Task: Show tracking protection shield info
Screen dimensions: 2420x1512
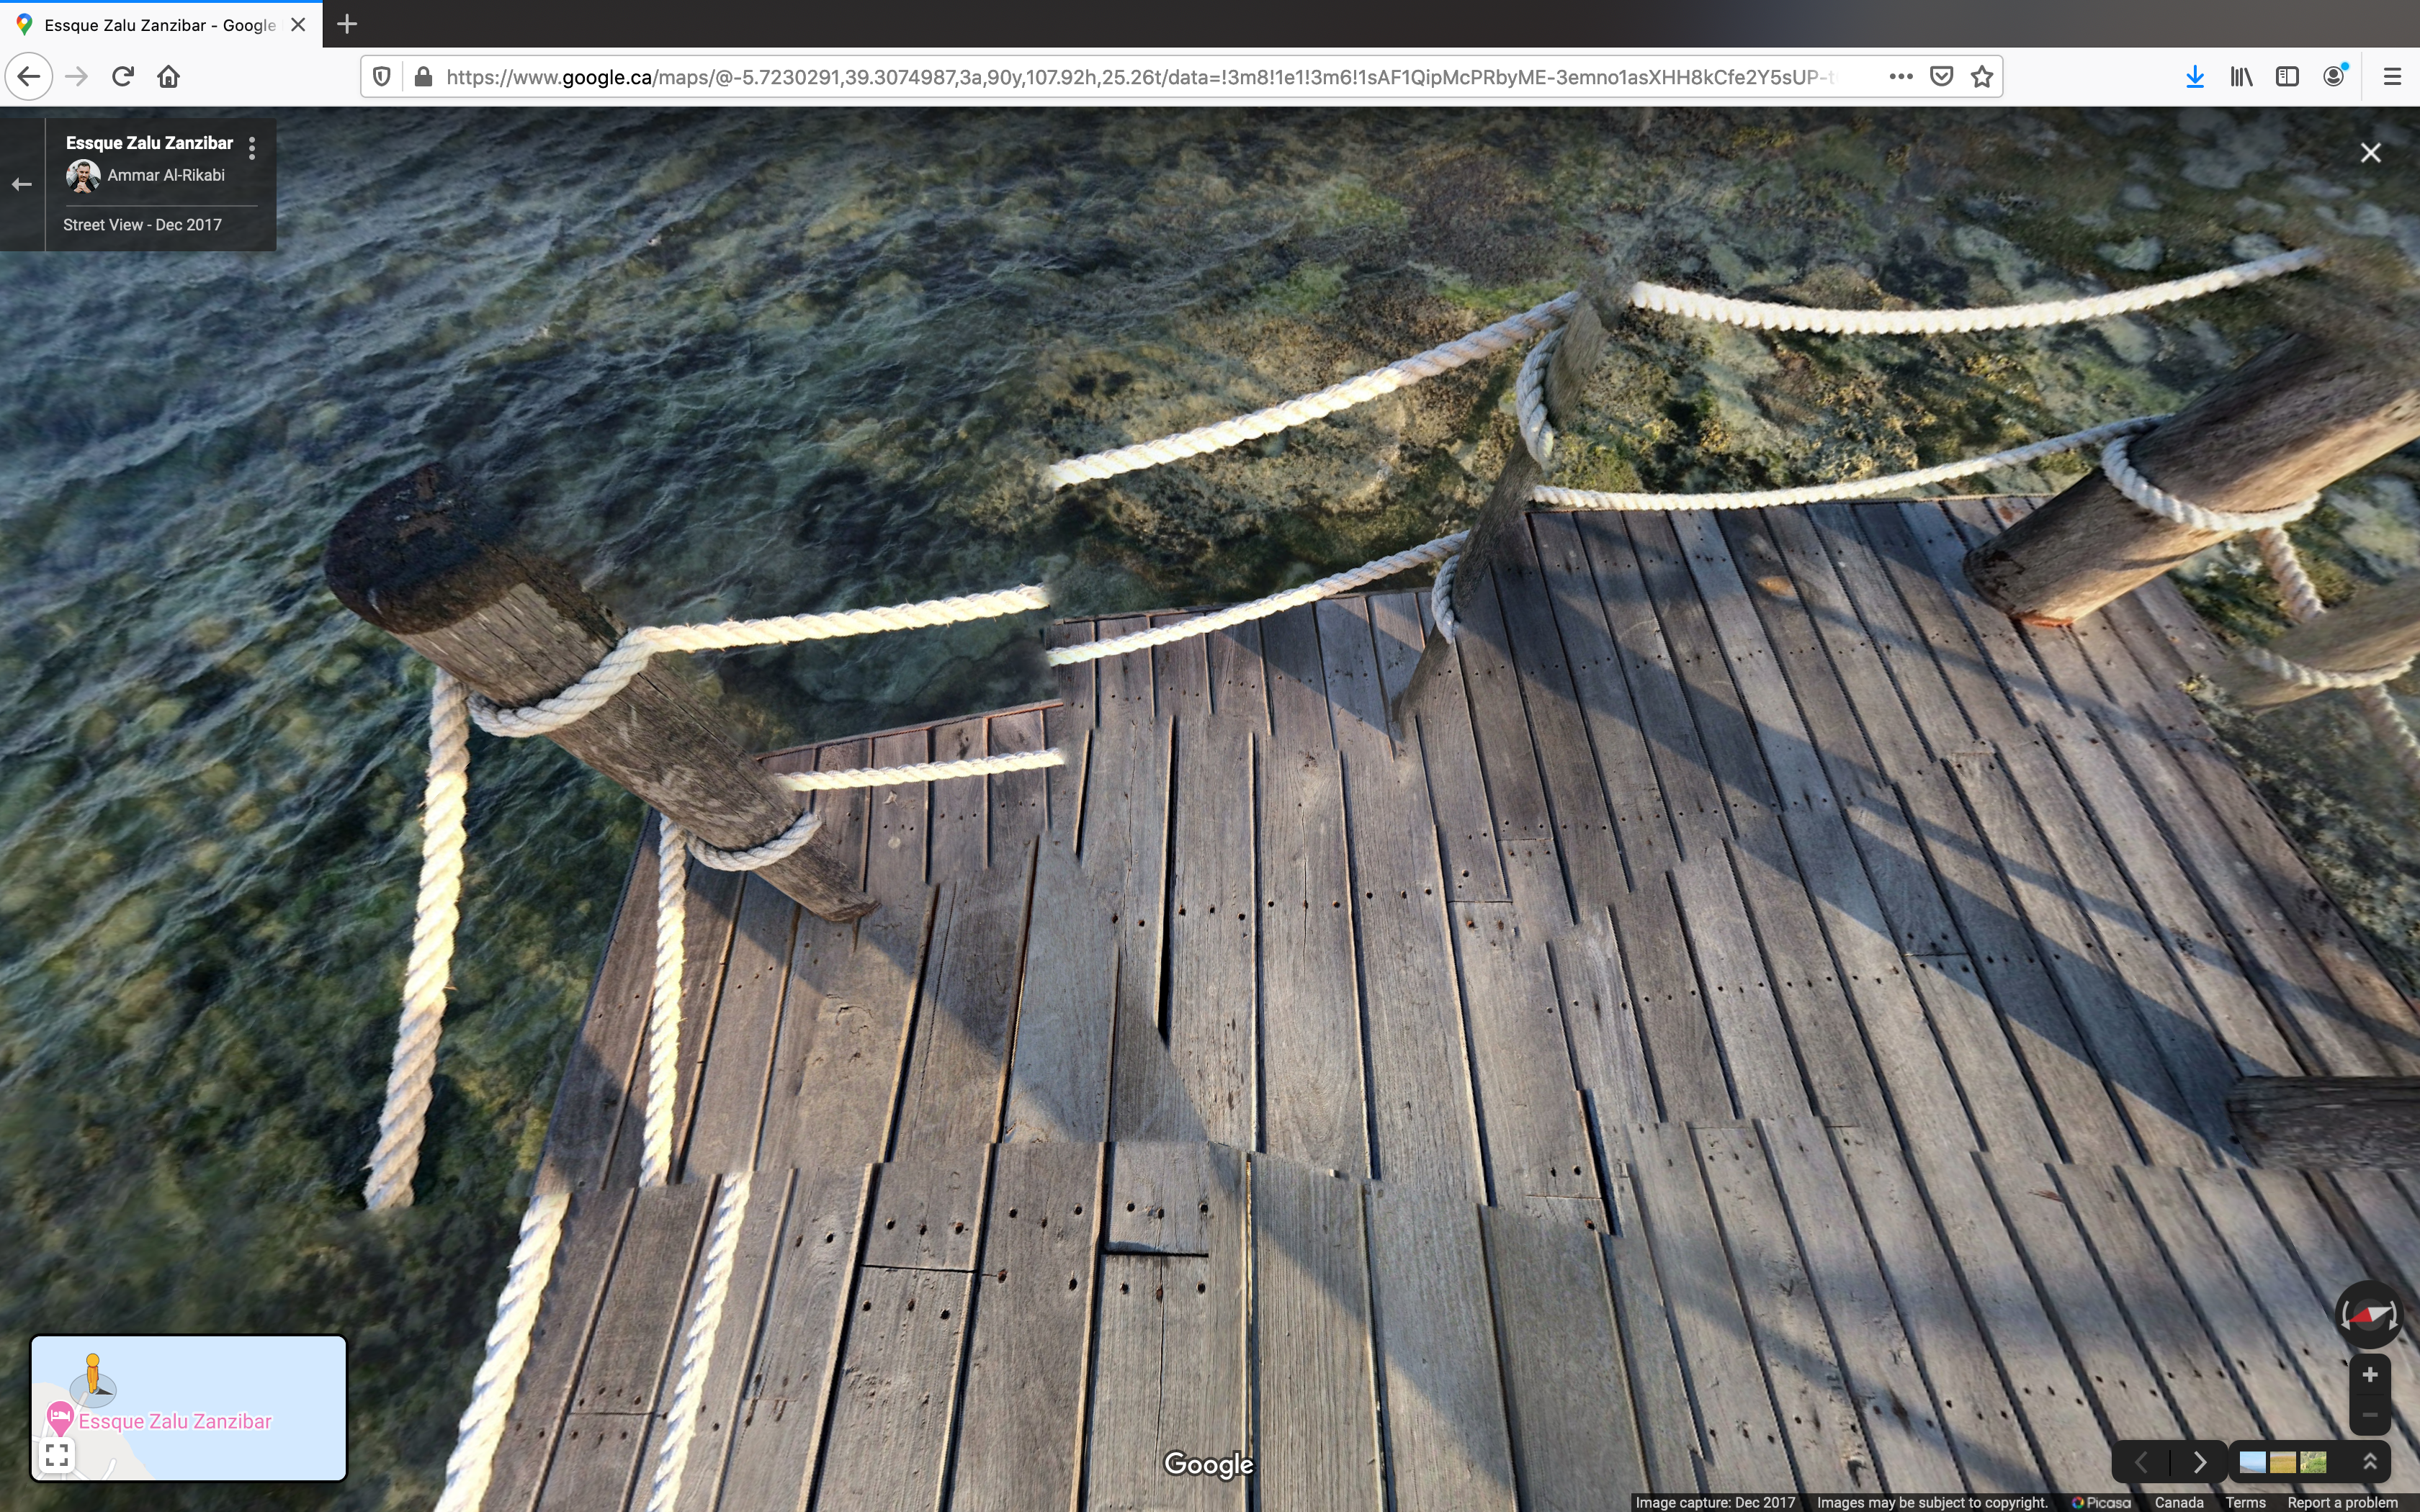Action: (381, 77)
